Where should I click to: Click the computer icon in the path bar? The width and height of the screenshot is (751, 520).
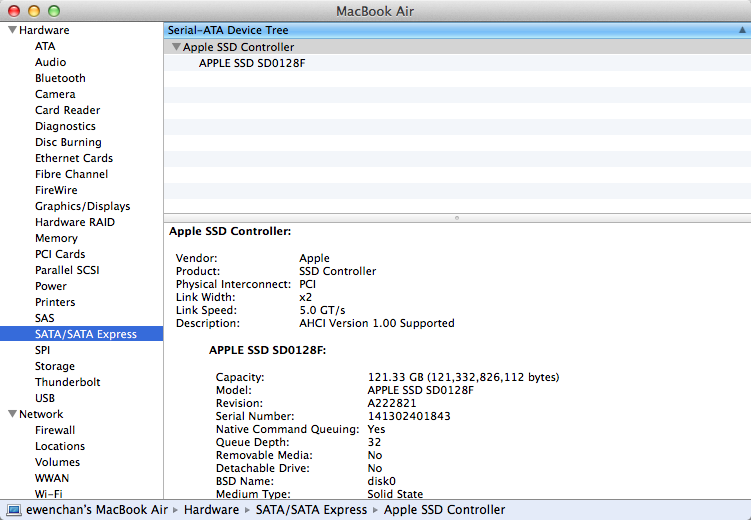pos(14,510)
